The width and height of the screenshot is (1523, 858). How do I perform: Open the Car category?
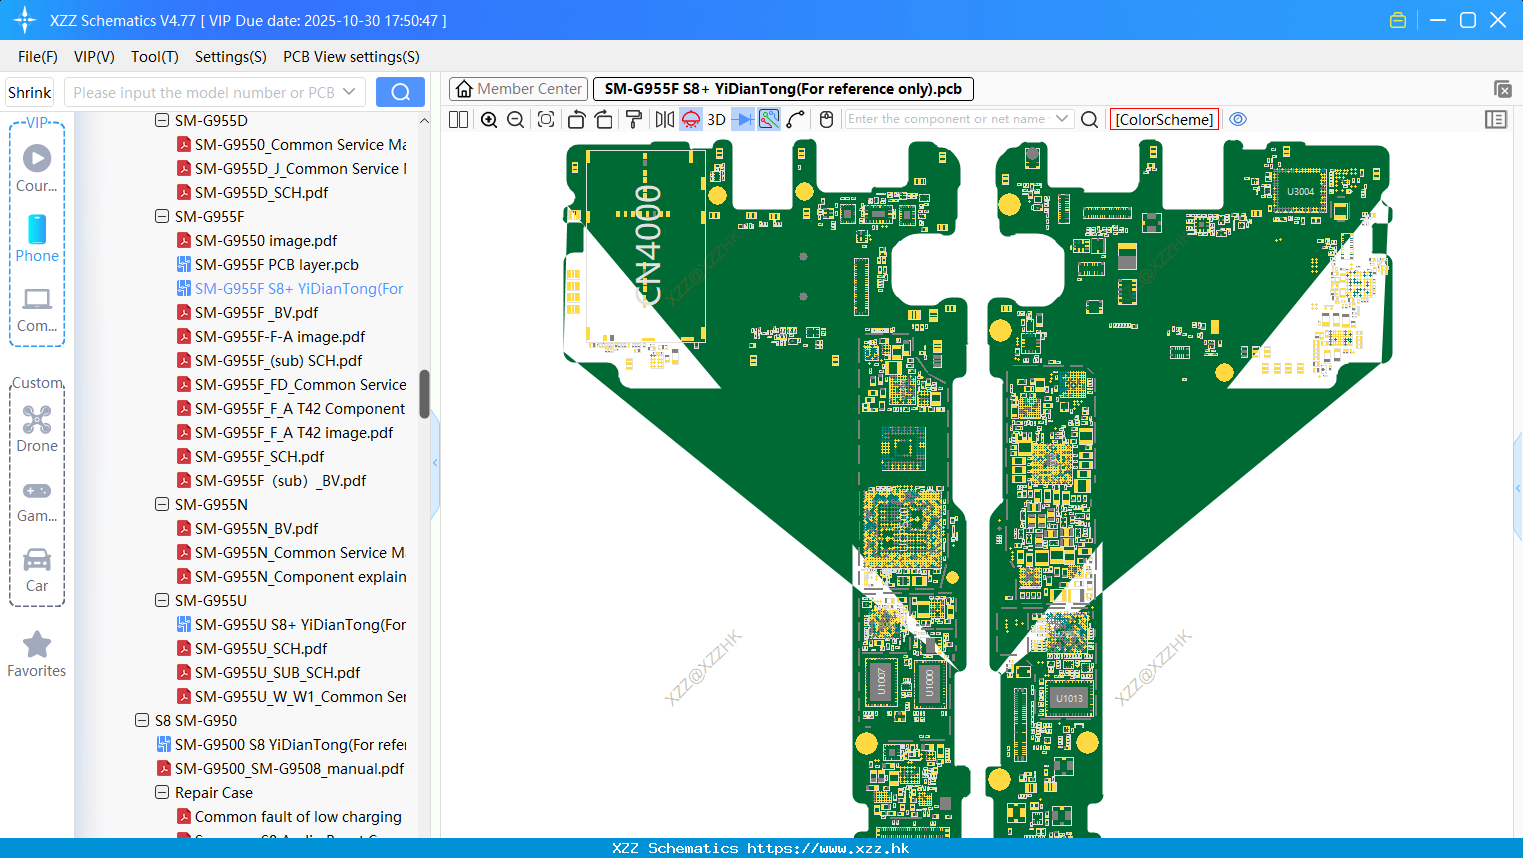[37, 570]
